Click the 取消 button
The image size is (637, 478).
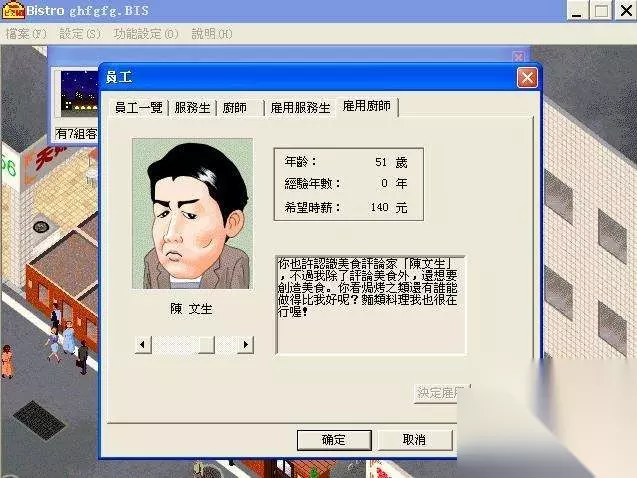point(414,440)
